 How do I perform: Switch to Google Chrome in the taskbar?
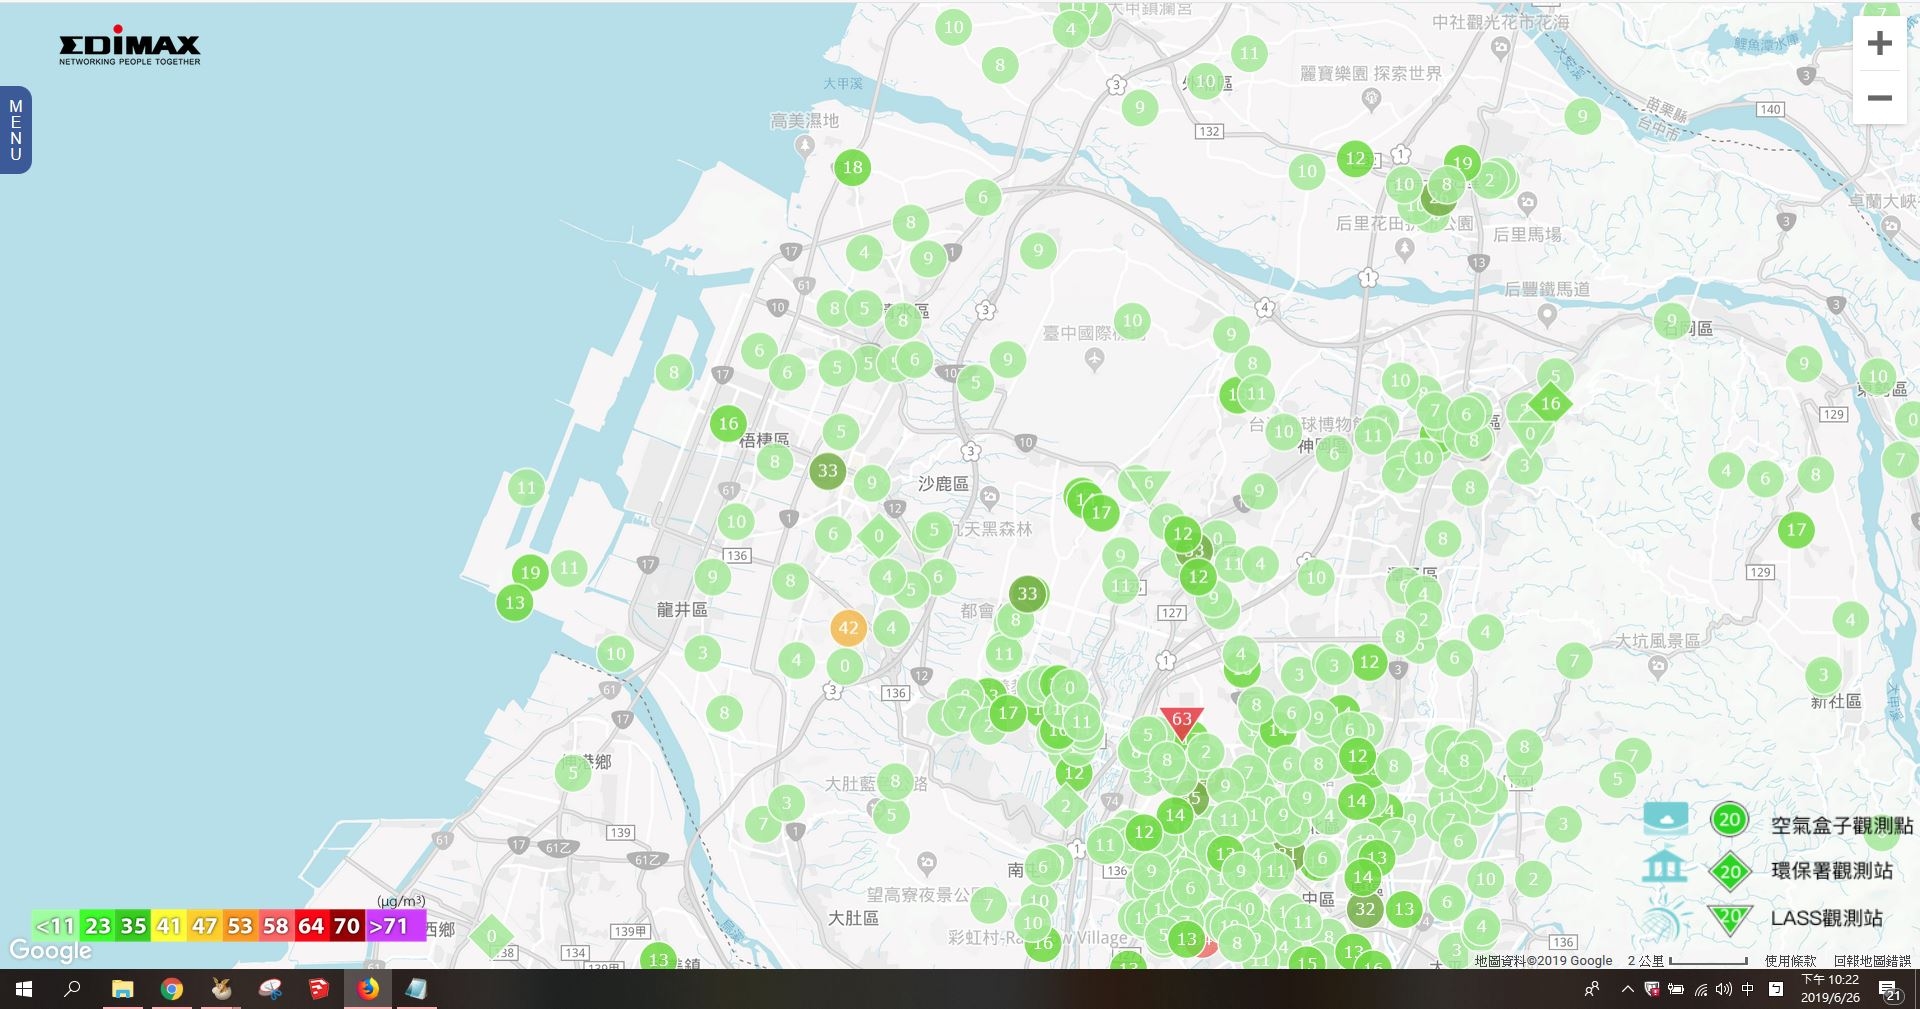(172, 989)
